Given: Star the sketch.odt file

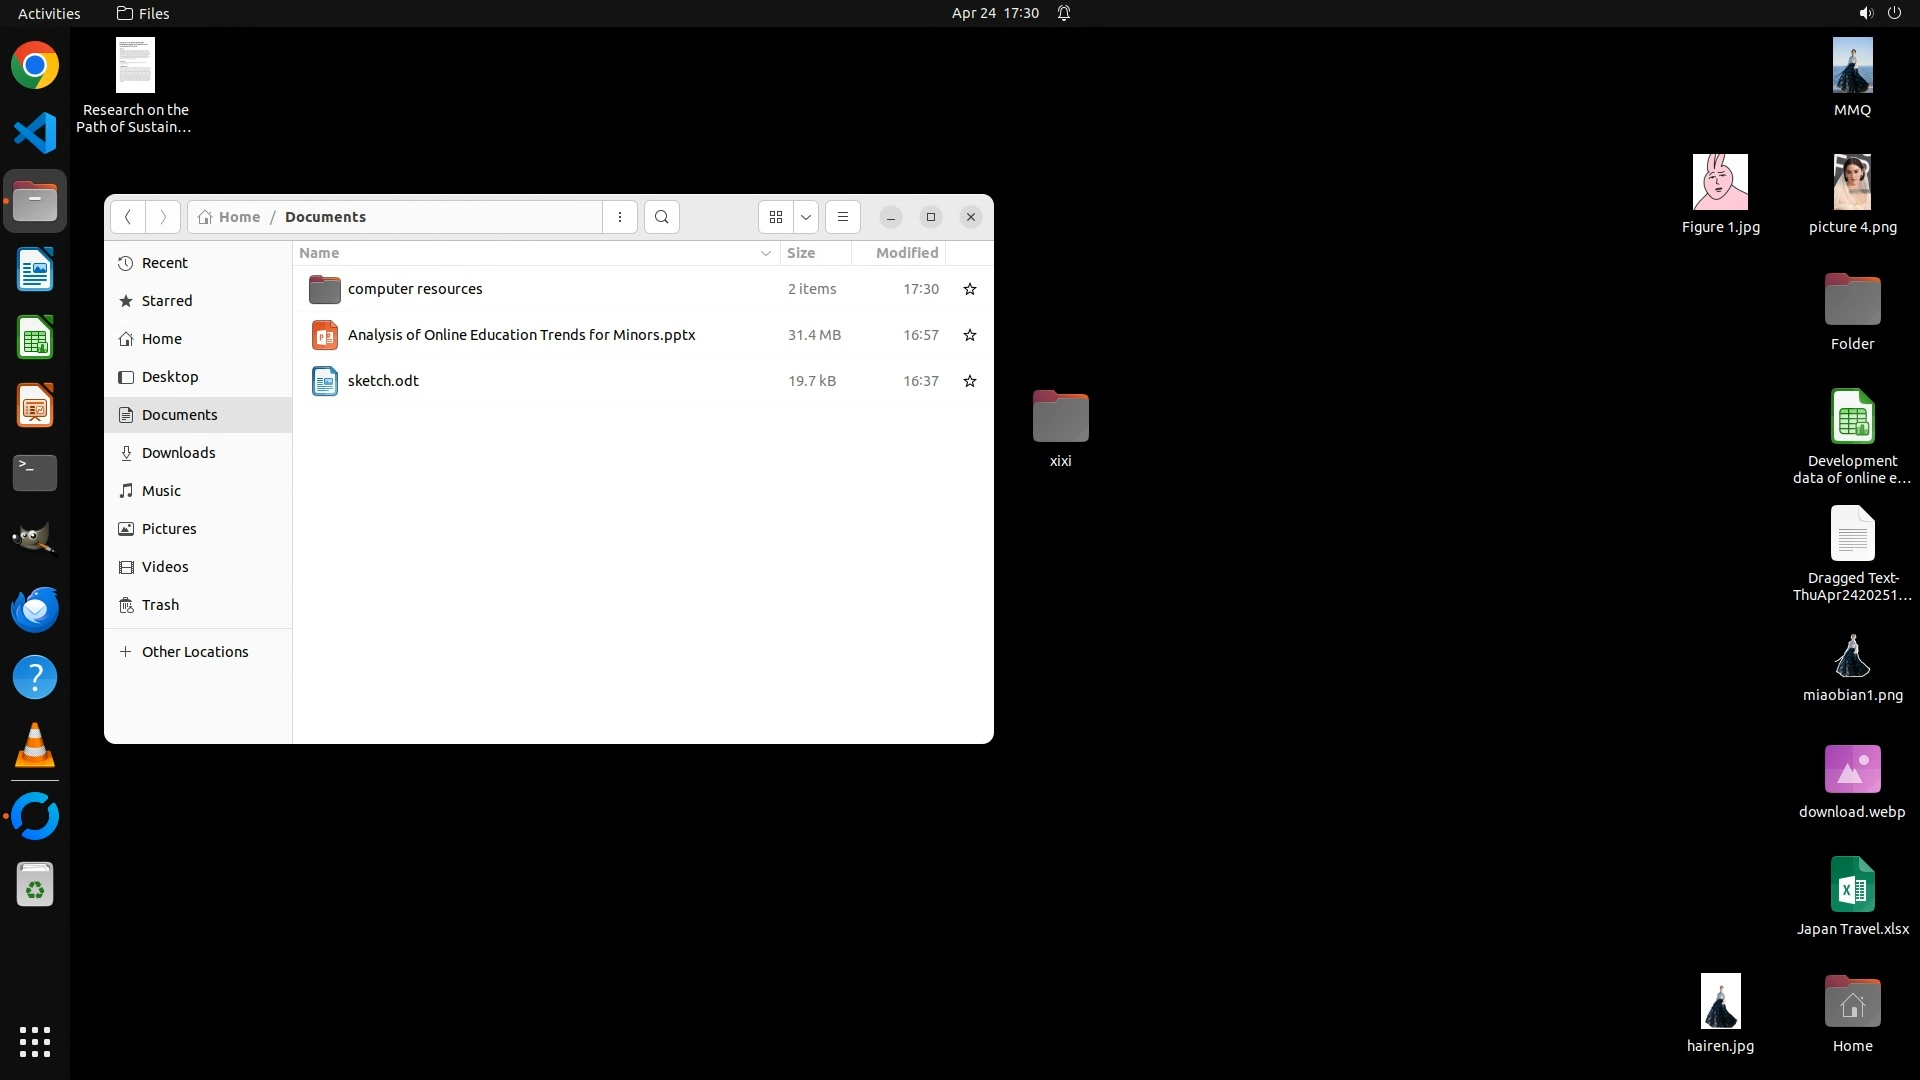Looking at the screenshot, I should [969, 381].
